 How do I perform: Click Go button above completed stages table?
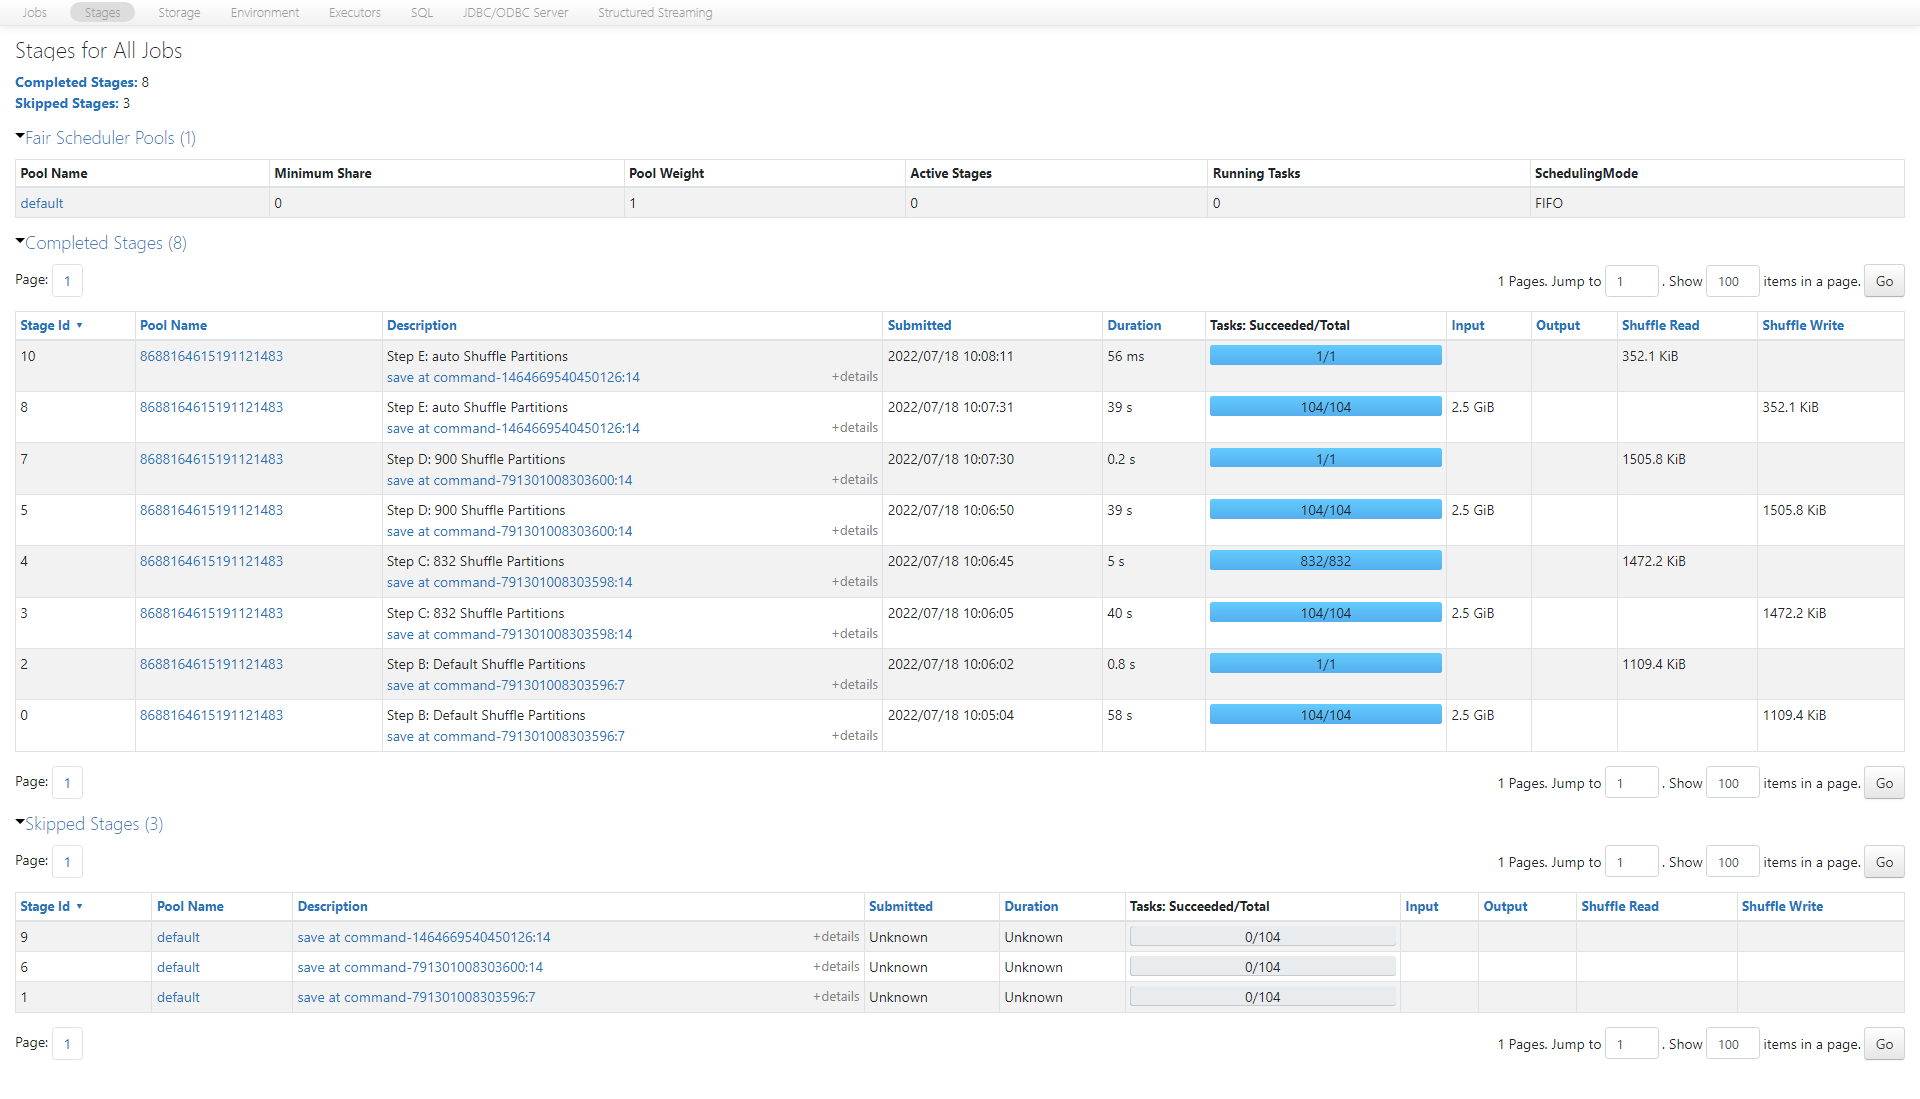point(1884,281)
